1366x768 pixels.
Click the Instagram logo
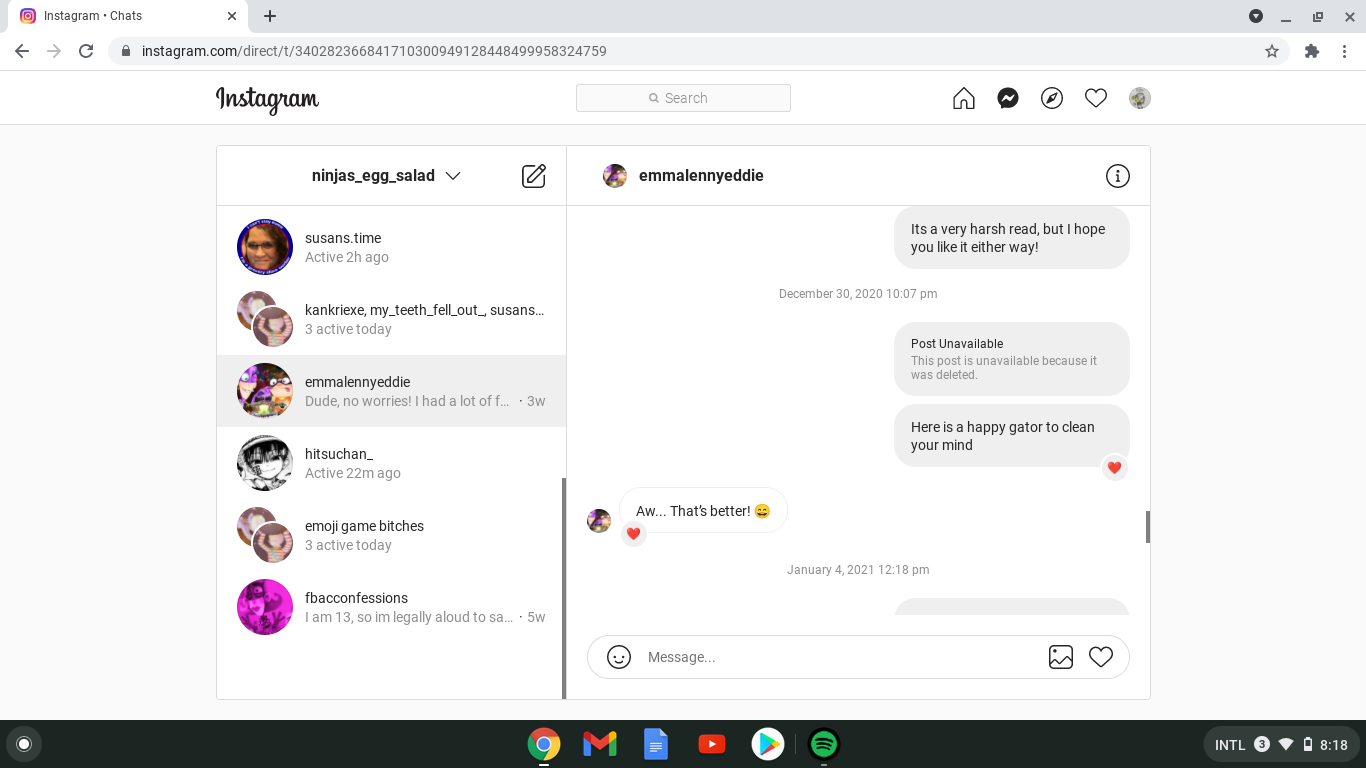click(267, 99)
